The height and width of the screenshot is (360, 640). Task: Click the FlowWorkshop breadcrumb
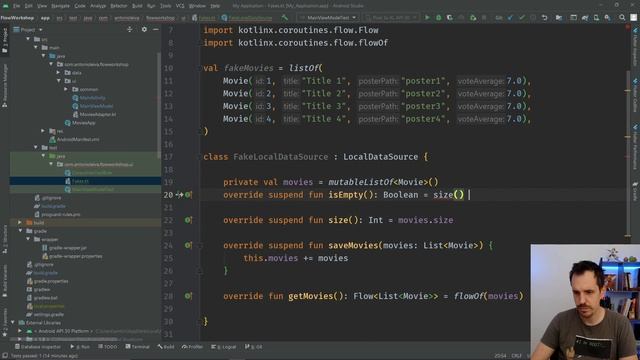pyautogui.click(x=17, y=18)
